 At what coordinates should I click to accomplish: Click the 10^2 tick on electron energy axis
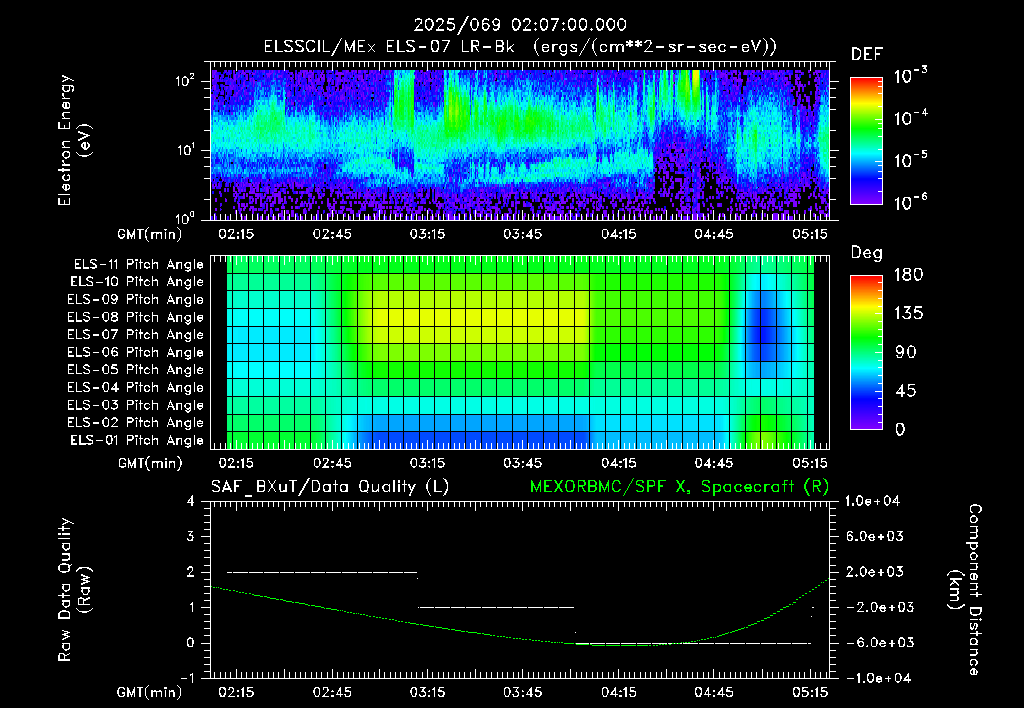click(x=185, y=81)
